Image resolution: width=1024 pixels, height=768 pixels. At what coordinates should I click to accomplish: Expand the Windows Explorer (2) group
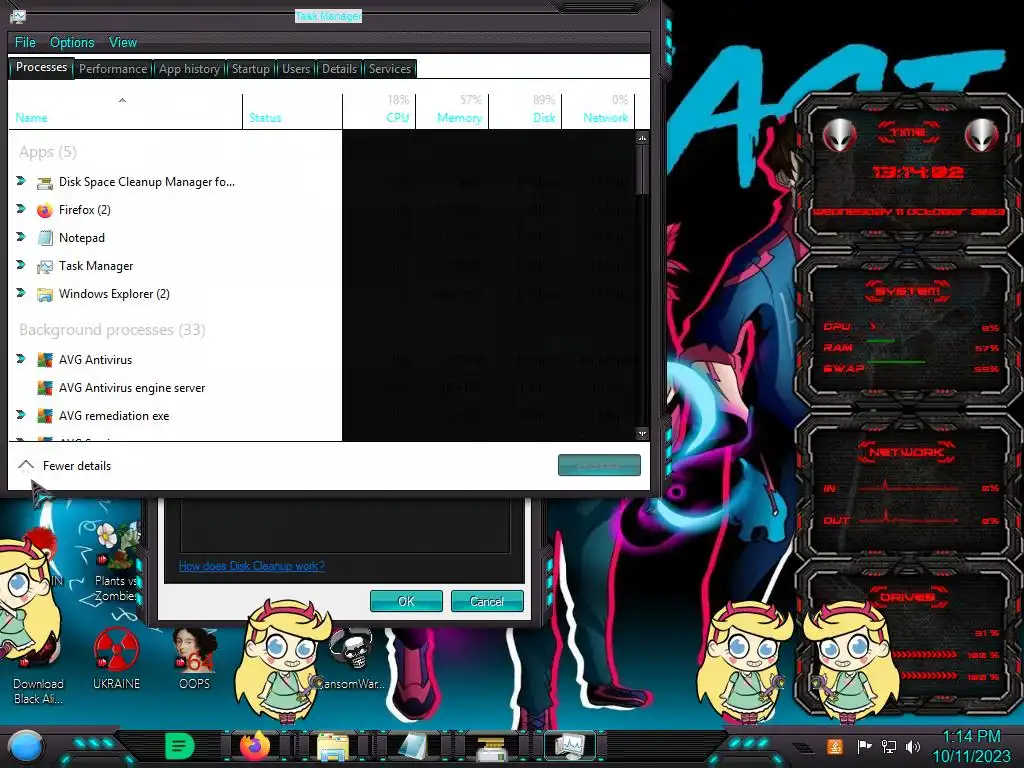pyautogui.click(x=21, y=293)
